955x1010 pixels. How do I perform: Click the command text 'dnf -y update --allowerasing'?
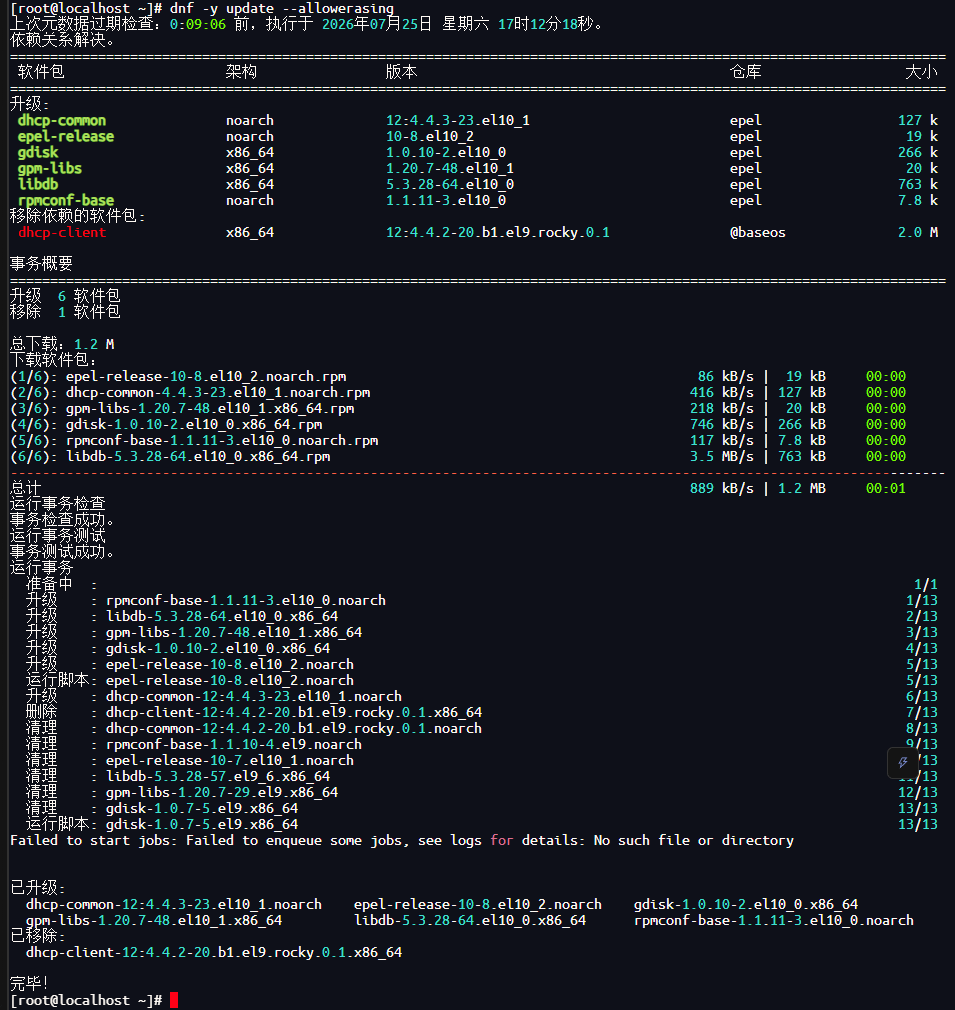tap(282, 8)
